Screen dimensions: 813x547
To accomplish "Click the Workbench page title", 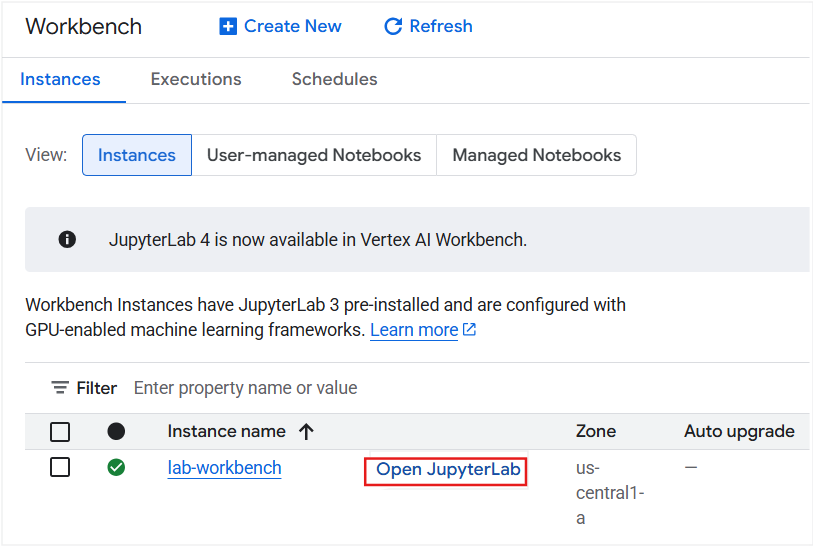I will [83, 26].
